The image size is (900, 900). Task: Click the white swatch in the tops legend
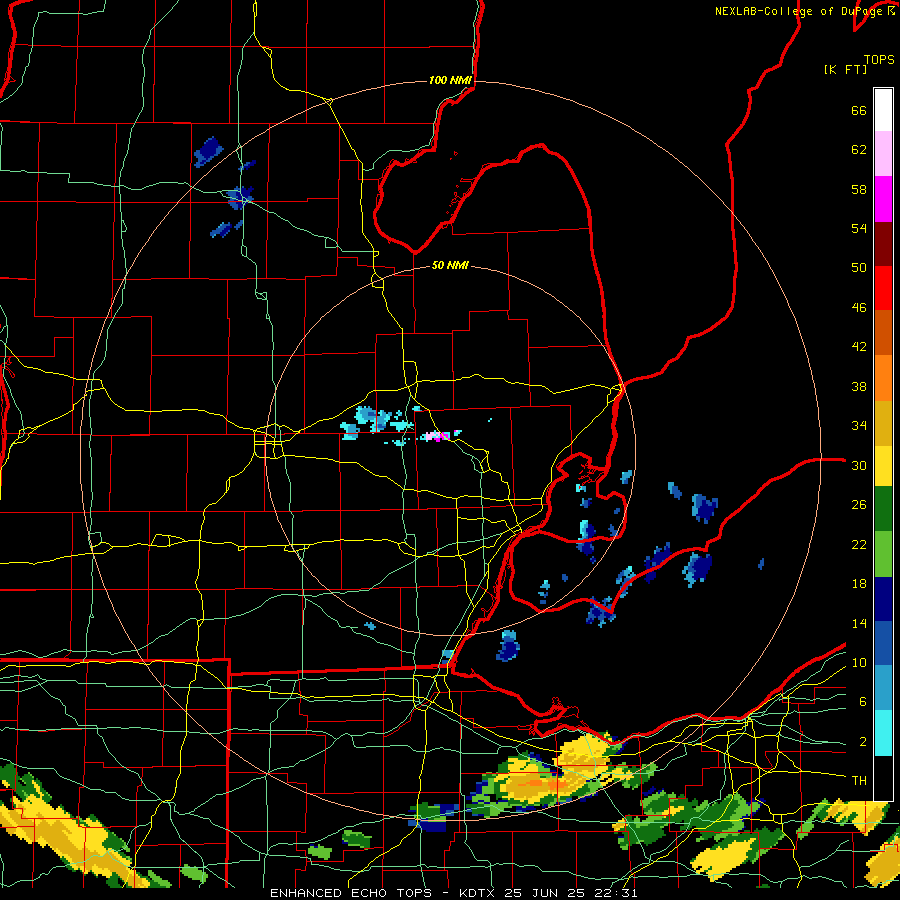point(883,110)
